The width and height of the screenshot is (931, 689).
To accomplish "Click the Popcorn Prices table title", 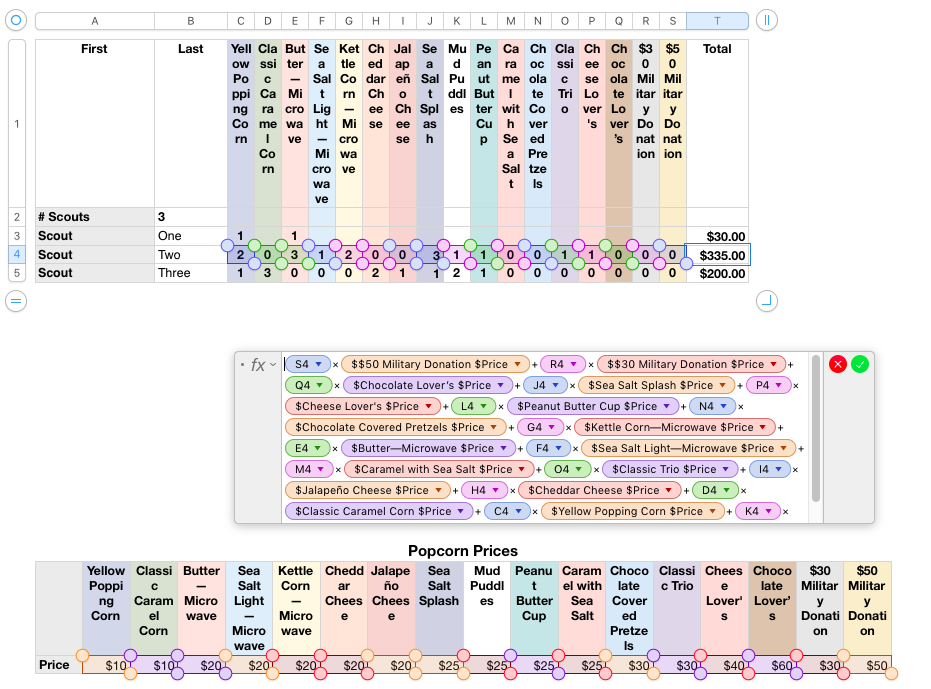I will 463,551.
